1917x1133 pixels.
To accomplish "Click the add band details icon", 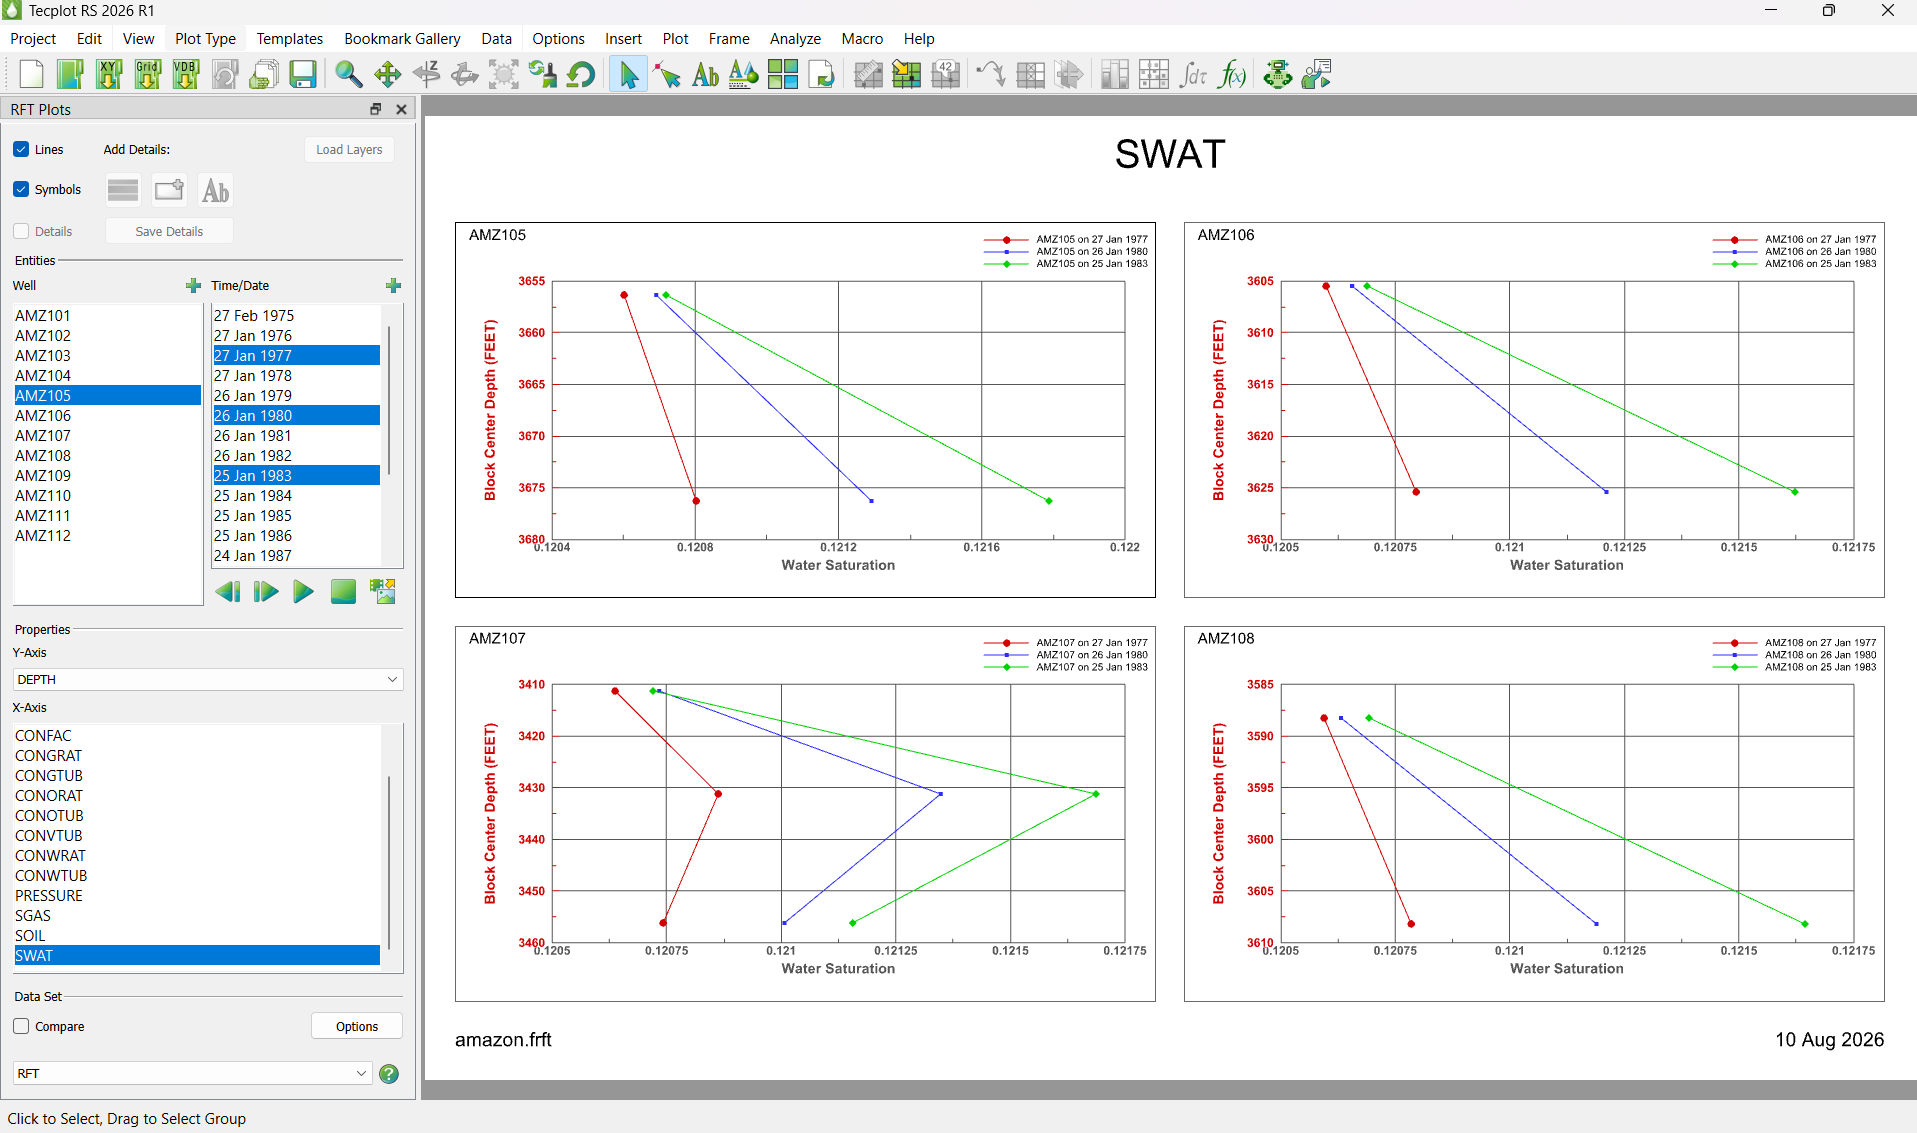I will point(123,190).
